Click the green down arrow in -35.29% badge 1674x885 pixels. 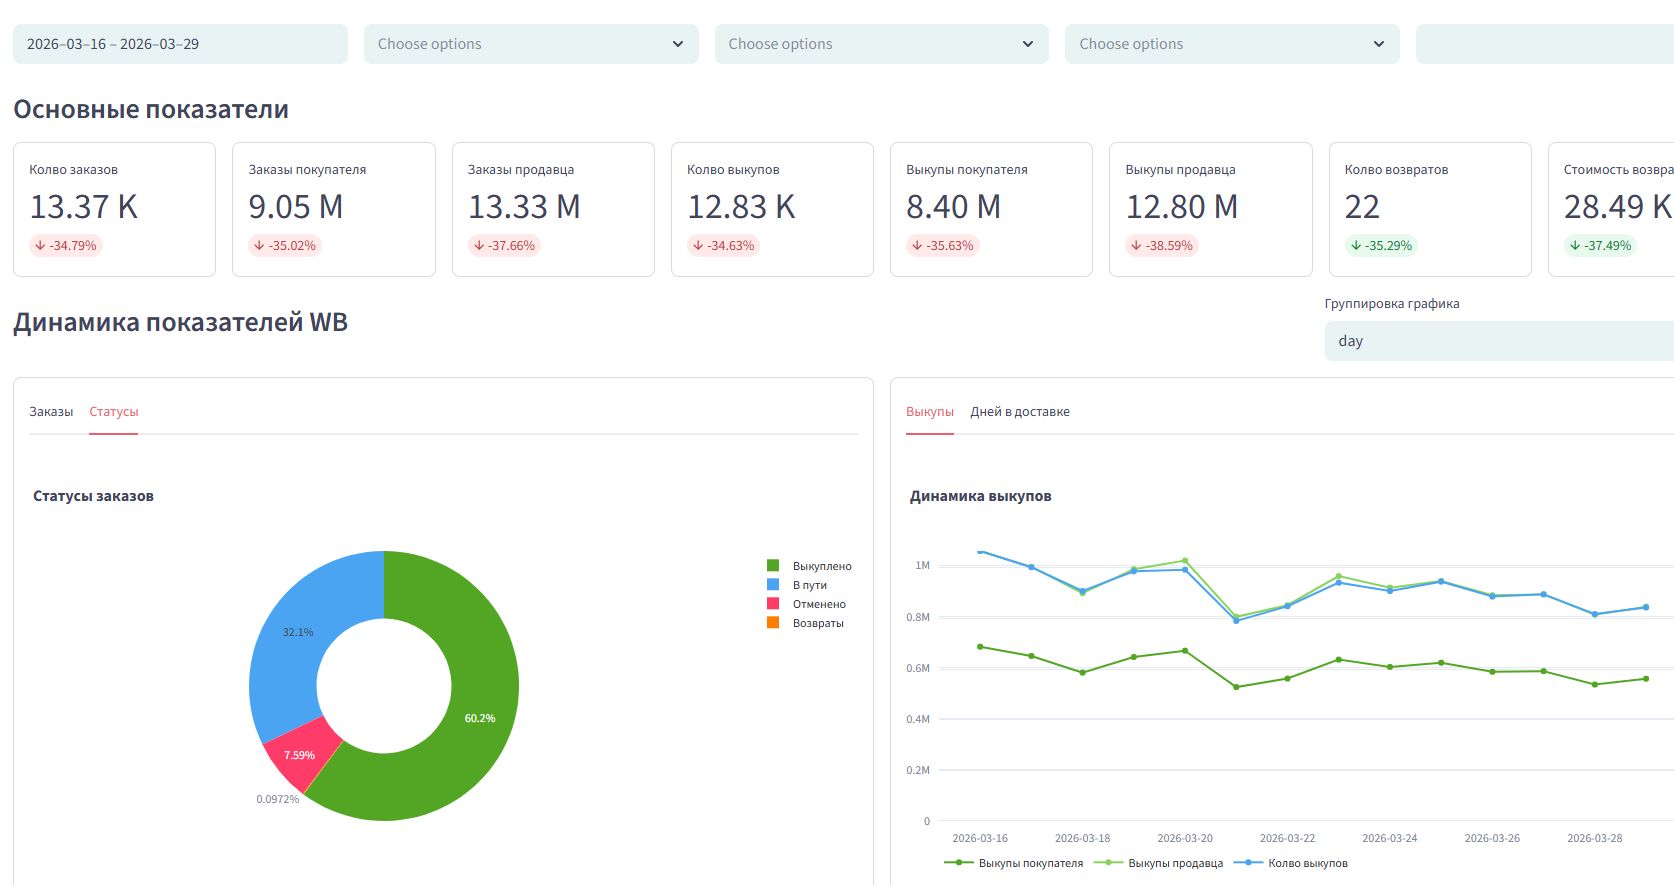[x=1356, y=246]
